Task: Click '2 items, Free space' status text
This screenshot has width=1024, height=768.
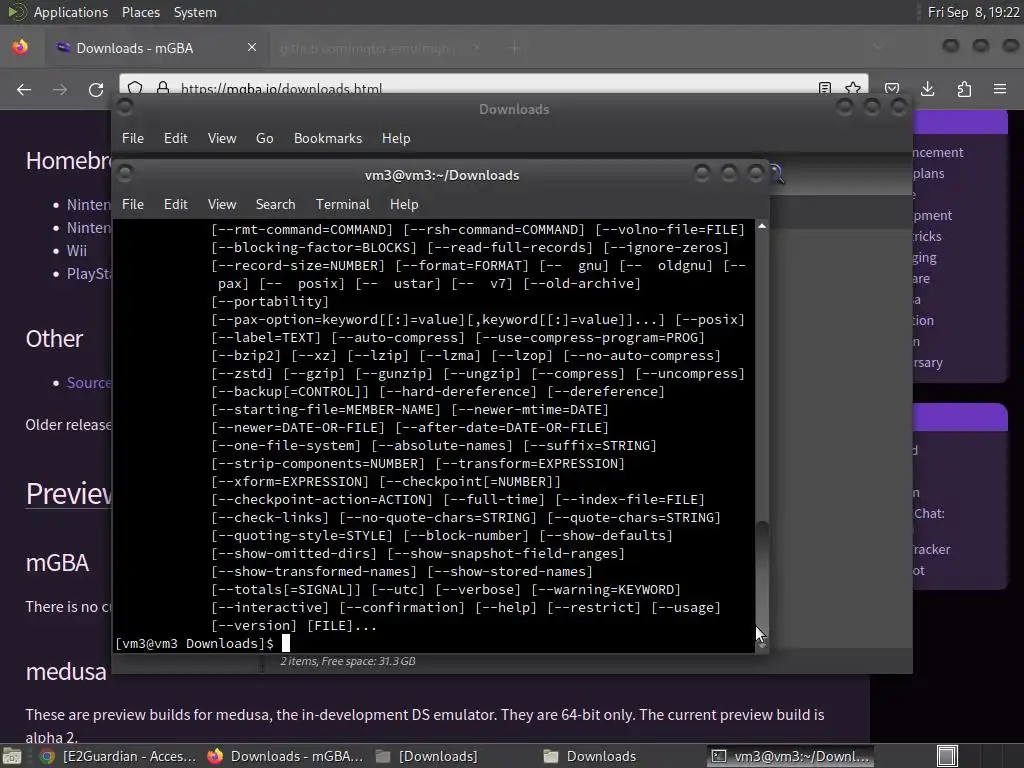Action: [x=348, y=662]
